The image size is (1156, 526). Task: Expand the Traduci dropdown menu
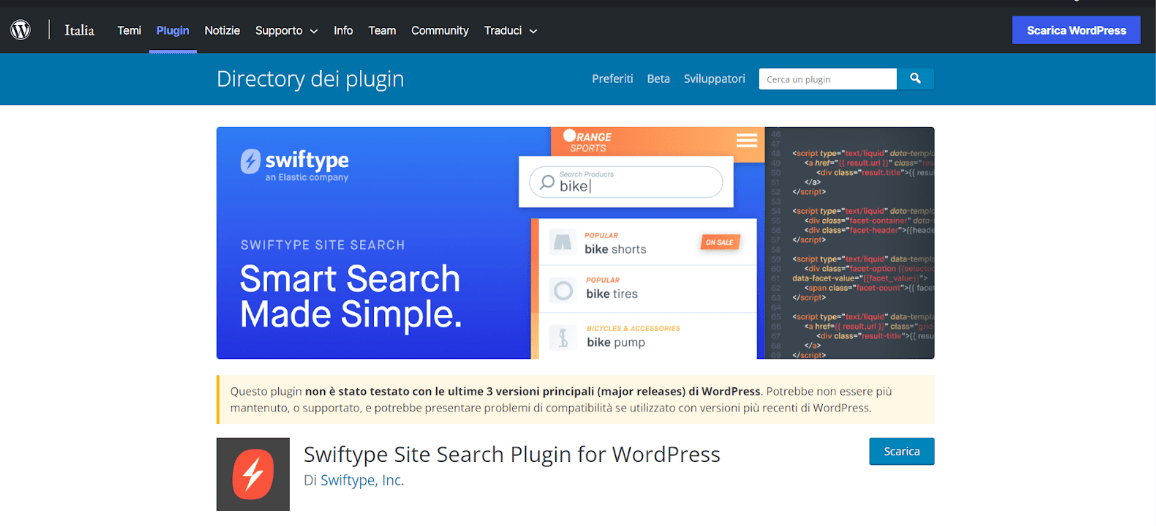[510, 30]
